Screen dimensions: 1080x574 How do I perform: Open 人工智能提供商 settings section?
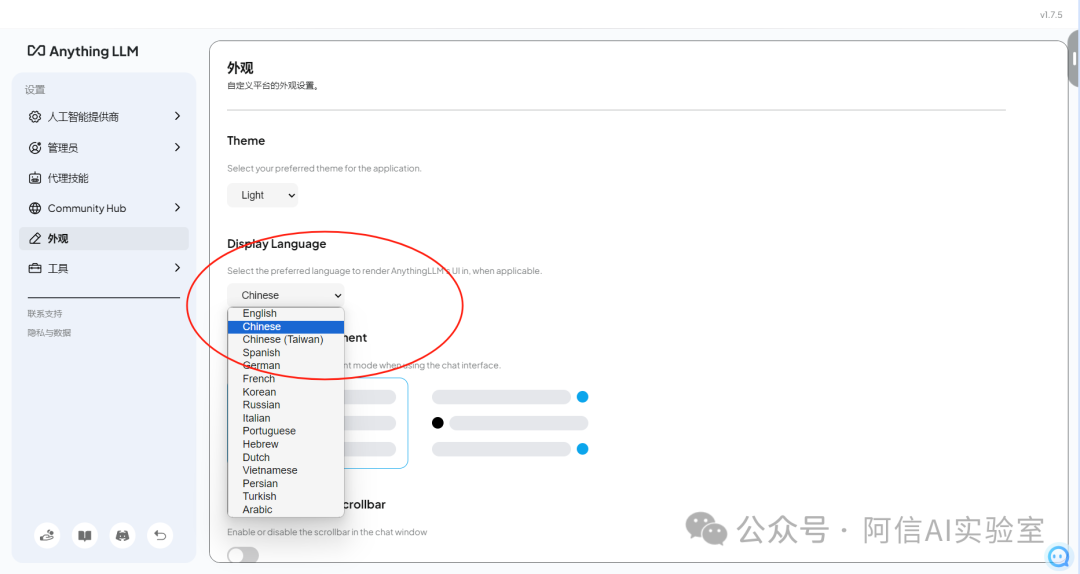(x=104, y=116)
